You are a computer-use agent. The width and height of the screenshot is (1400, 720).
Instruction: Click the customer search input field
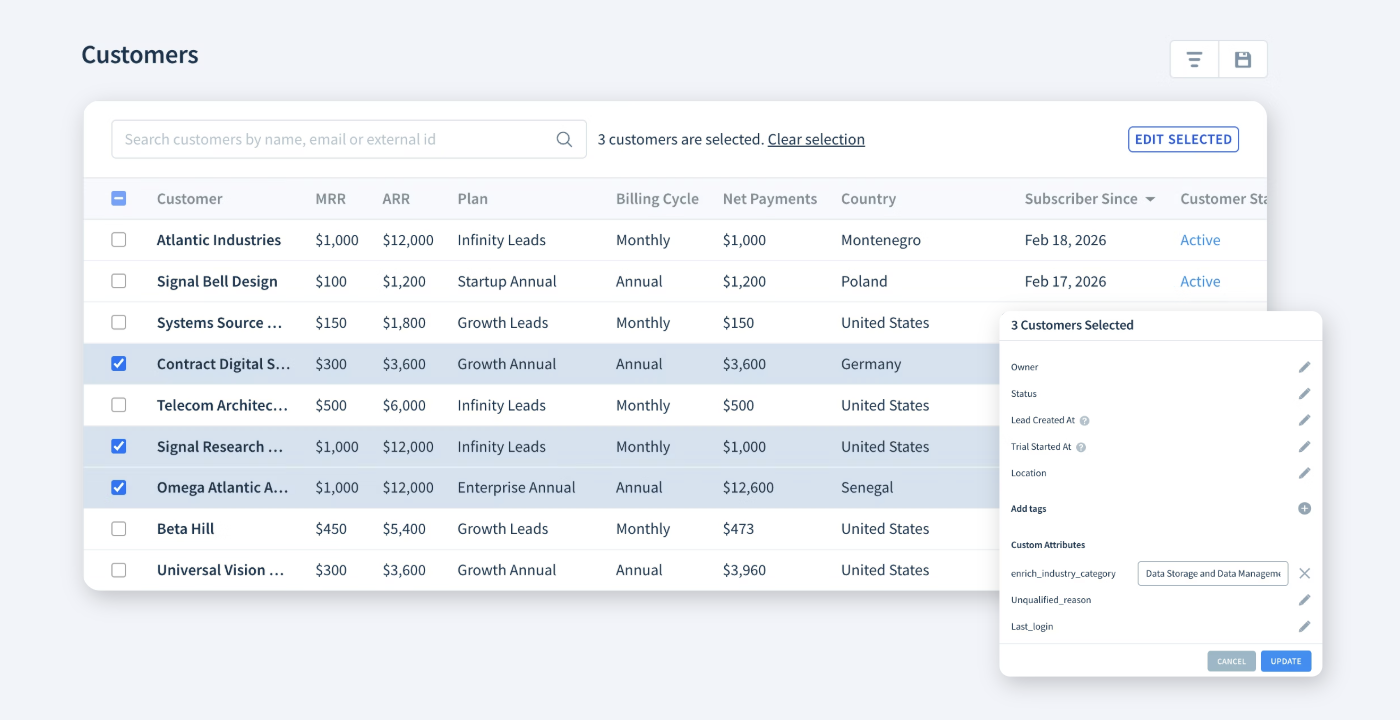330,139
